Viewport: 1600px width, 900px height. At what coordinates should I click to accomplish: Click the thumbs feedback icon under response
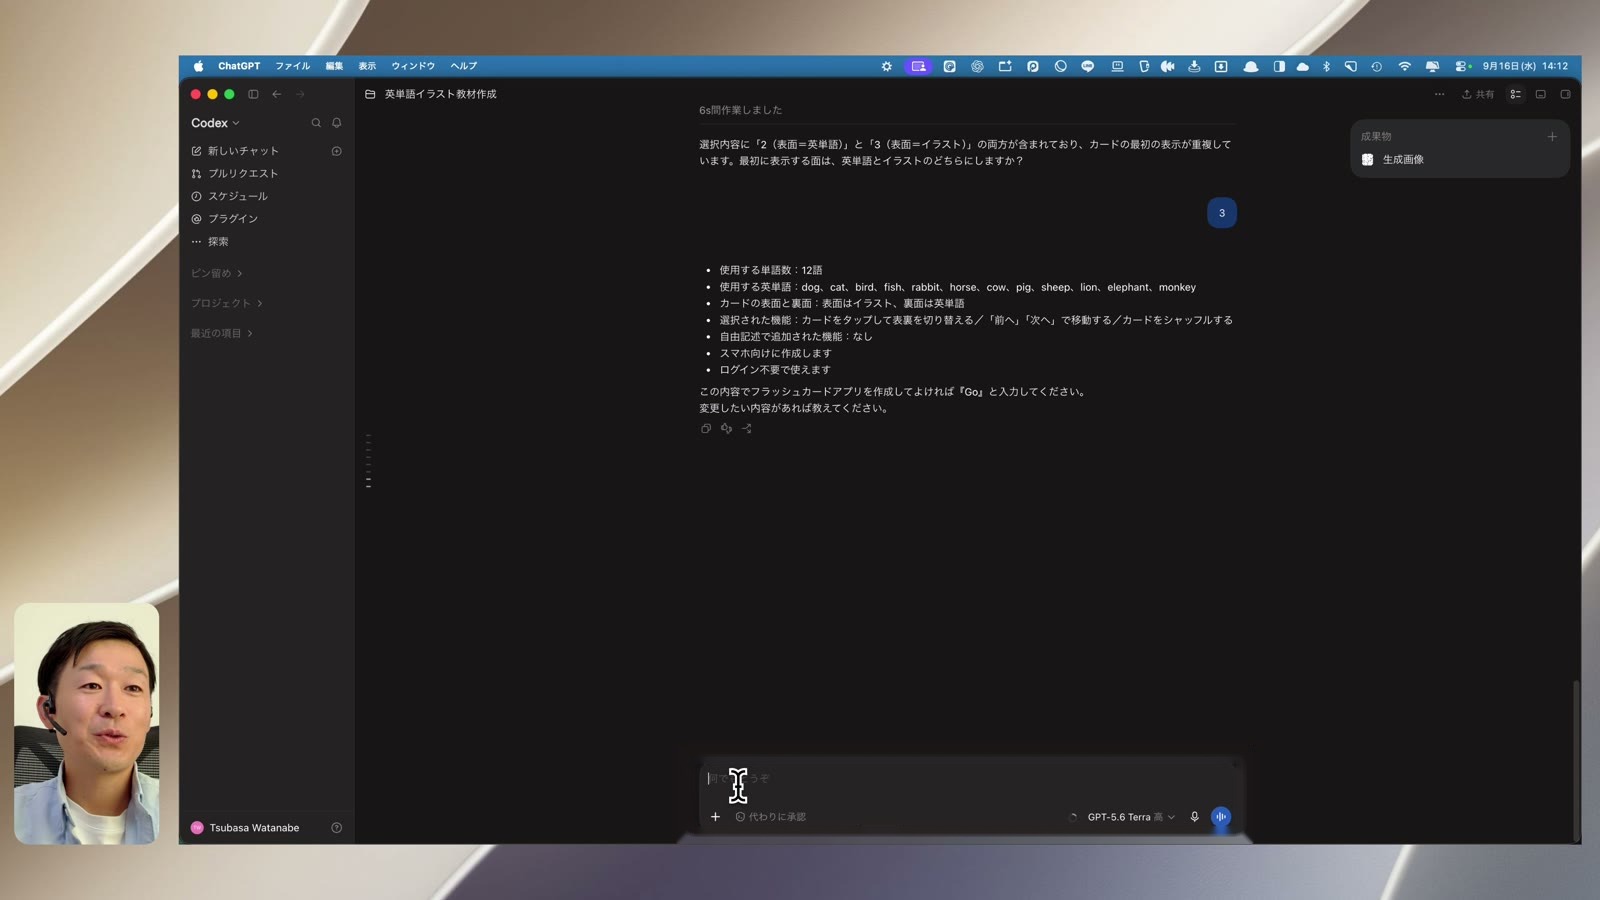tap(726, 428)
